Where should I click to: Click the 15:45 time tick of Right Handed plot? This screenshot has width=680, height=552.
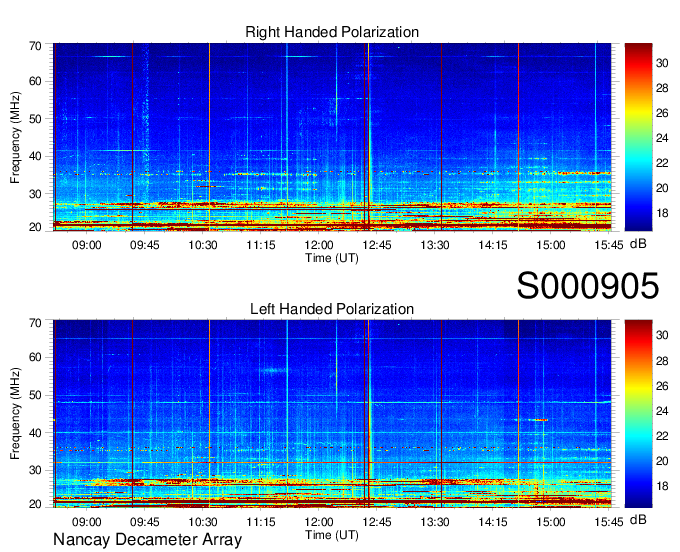(609, 245)
